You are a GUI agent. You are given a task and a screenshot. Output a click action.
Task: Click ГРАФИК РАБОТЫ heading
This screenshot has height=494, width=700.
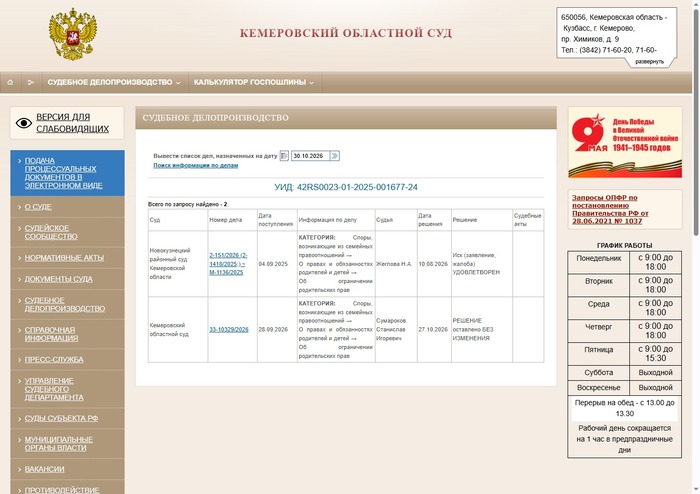coord(625,245)
